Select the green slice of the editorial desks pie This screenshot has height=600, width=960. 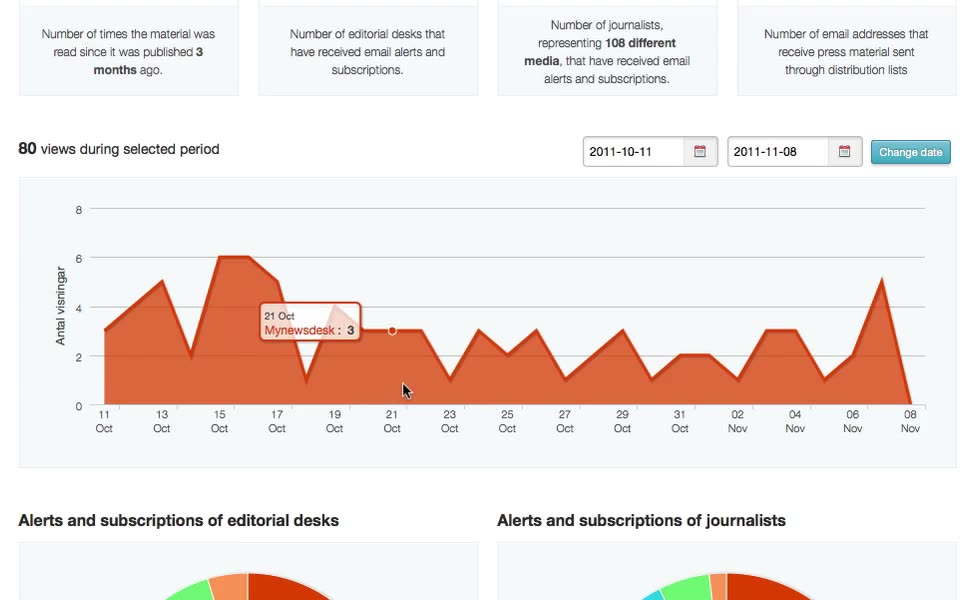(190, 590)
